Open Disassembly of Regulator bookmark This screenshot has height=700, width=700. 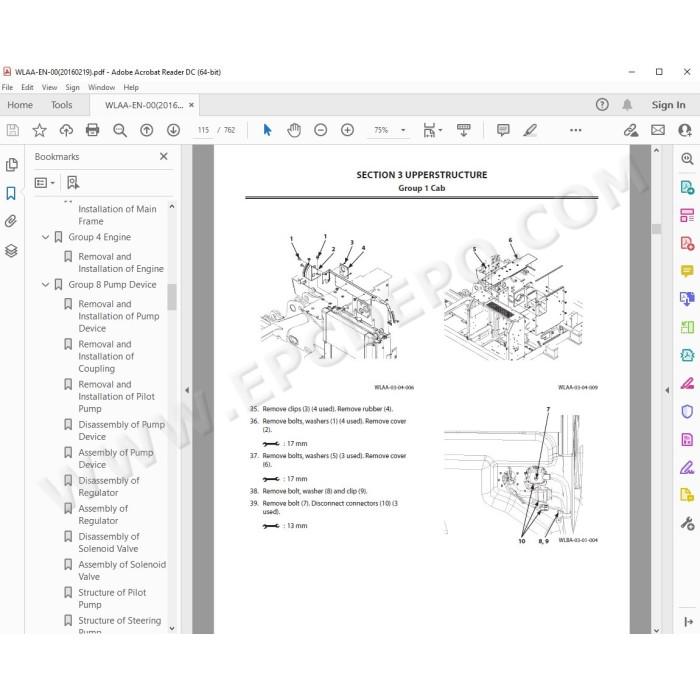point(109,487)
